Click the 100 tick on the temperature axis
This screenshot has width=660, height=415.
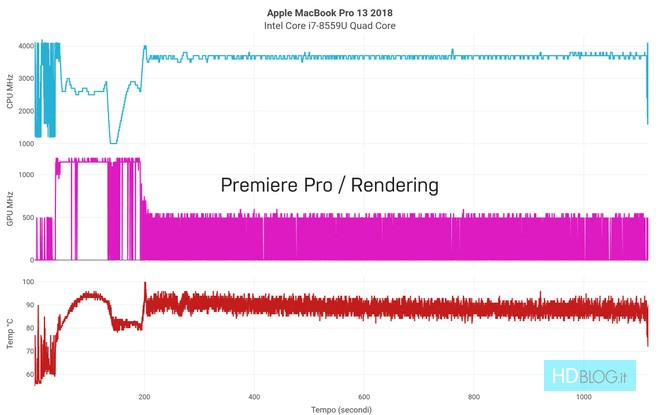(26, 283)
